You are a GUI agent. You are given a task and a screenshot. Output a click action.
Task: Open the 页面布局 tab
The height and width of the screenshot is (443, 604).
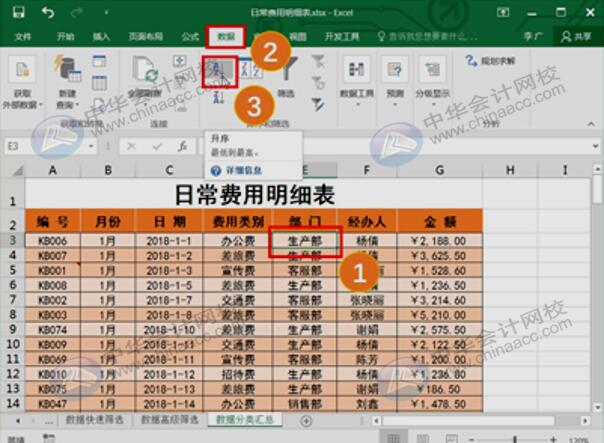click(146, 37)
